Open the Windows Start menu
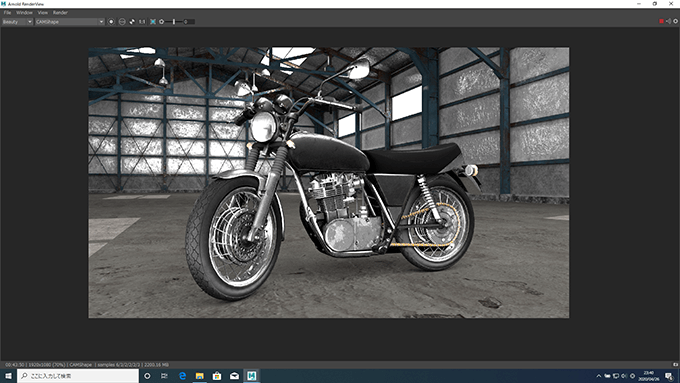Viewport: 680px width, 383px height. [8, 376]
